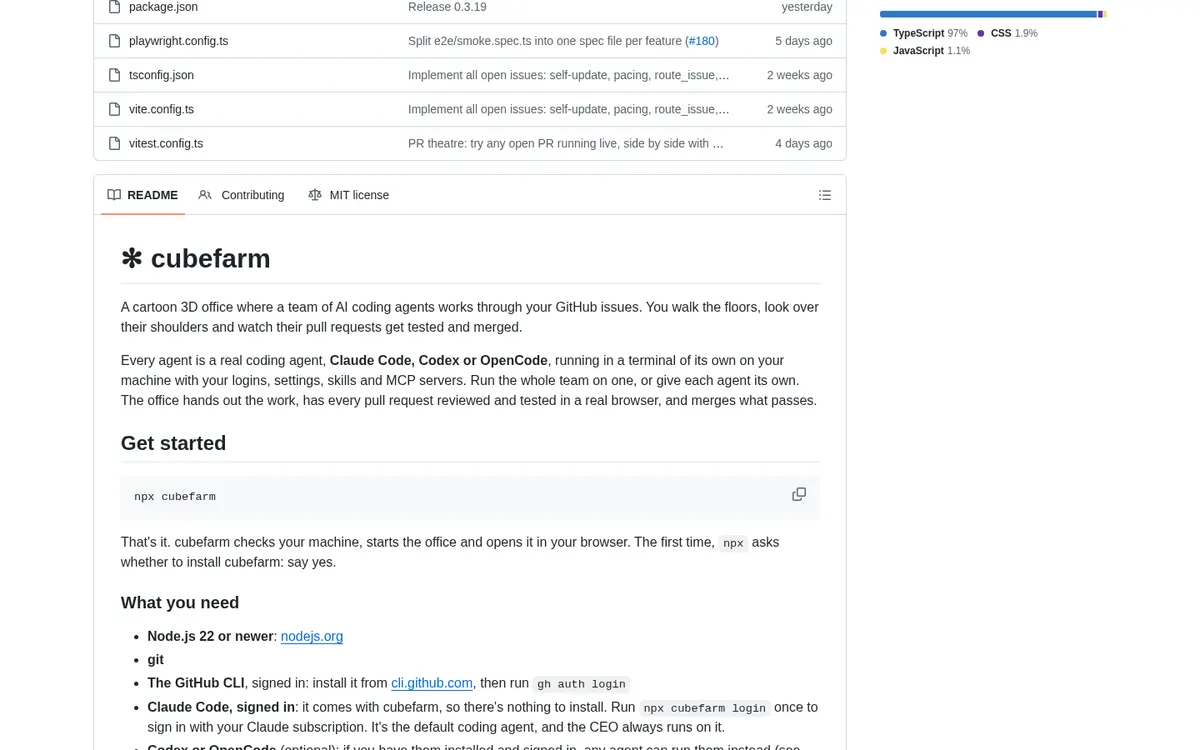Image resolution: width=1200 pixels, height=750 pixels.
Task: Follow the nodejs.org link
Action: tap(312, 636)
